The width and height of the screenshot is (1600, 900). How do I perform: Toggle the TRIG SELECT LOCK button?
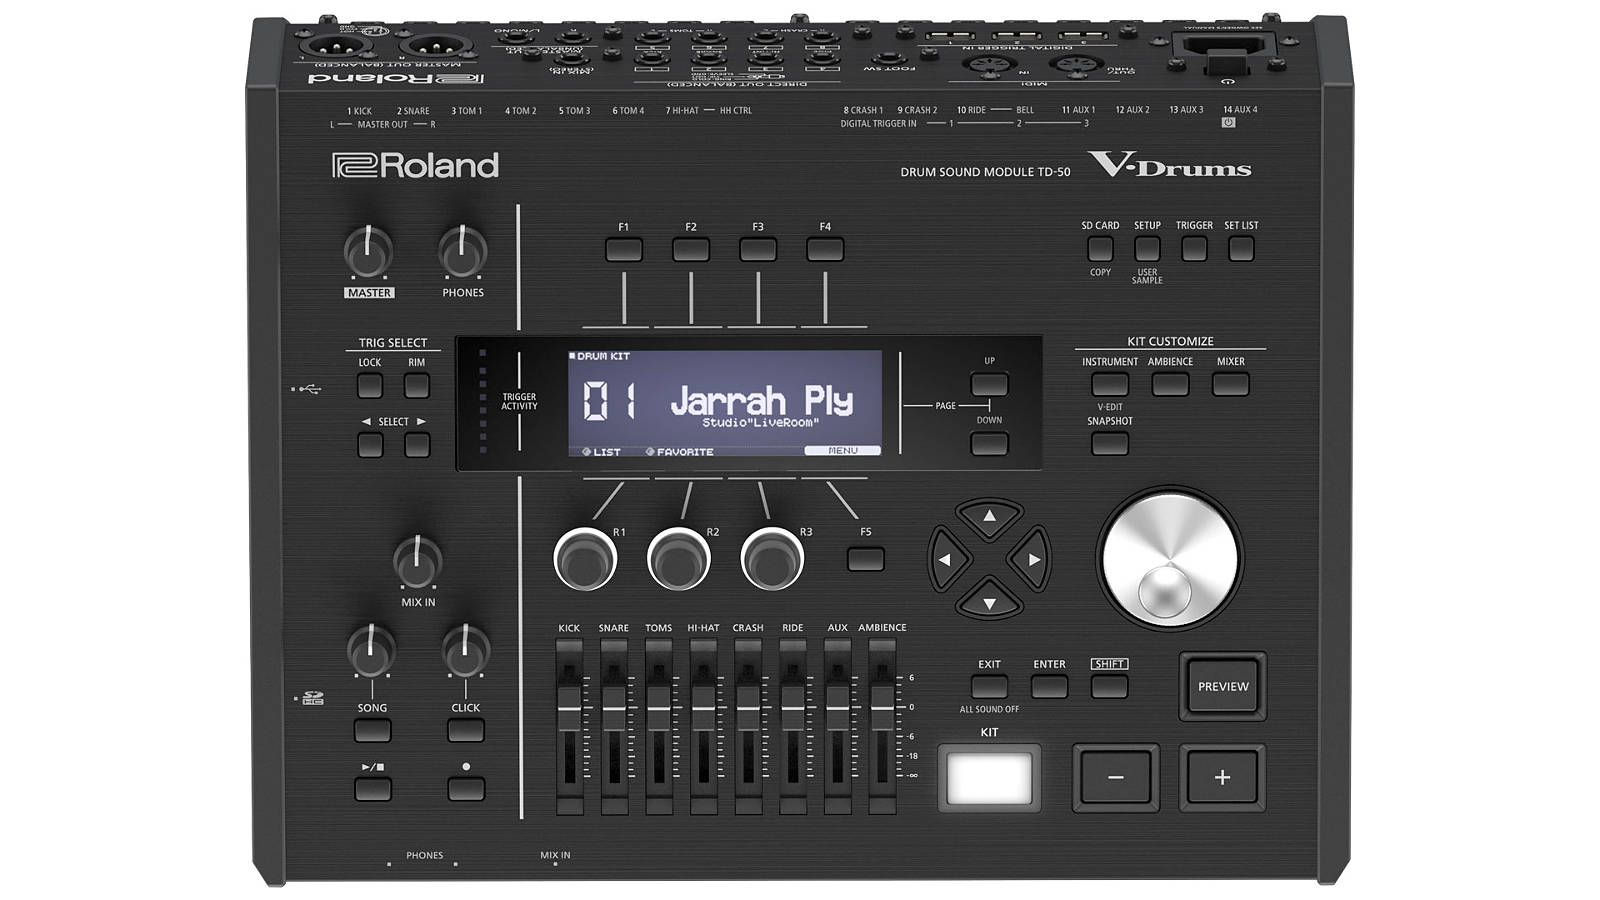coord(370,385)
